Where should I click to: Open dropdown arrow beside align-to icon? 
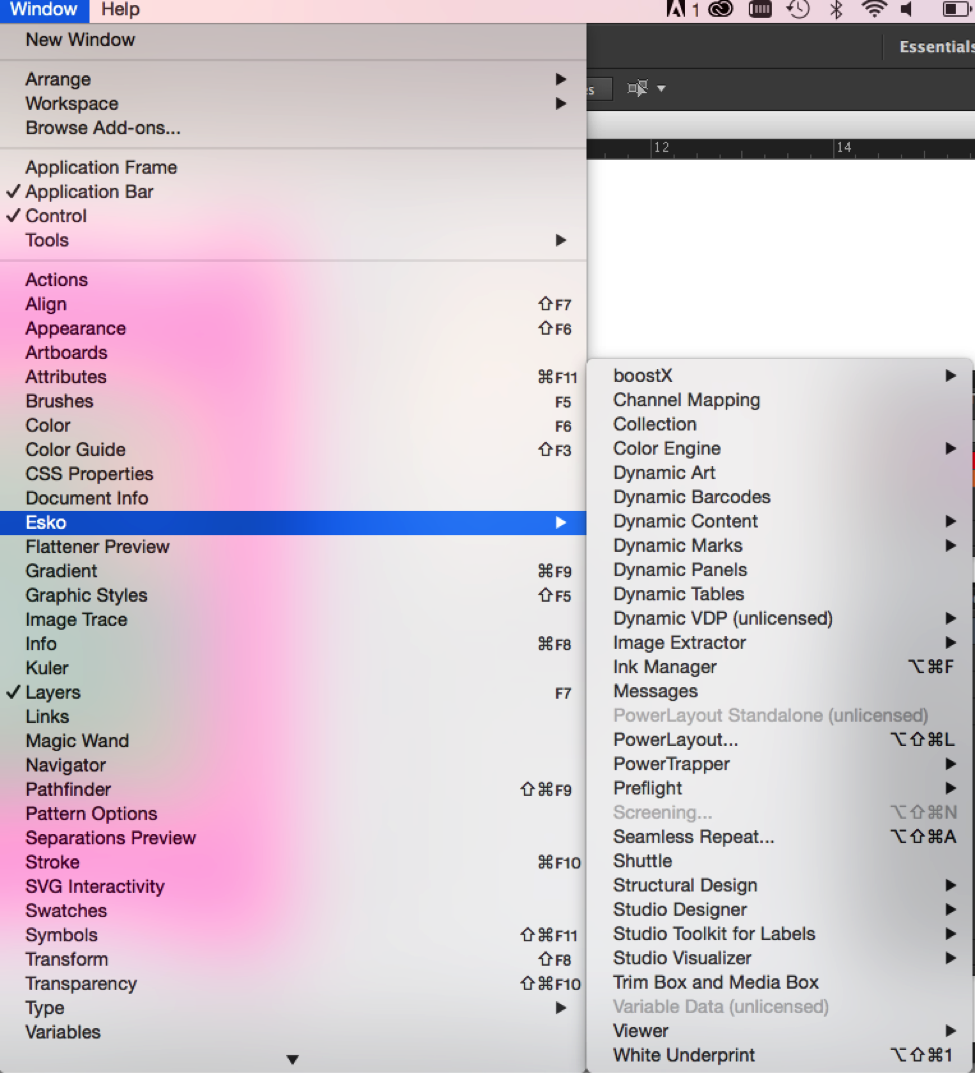pyautogui.click(x=661, y=88)
